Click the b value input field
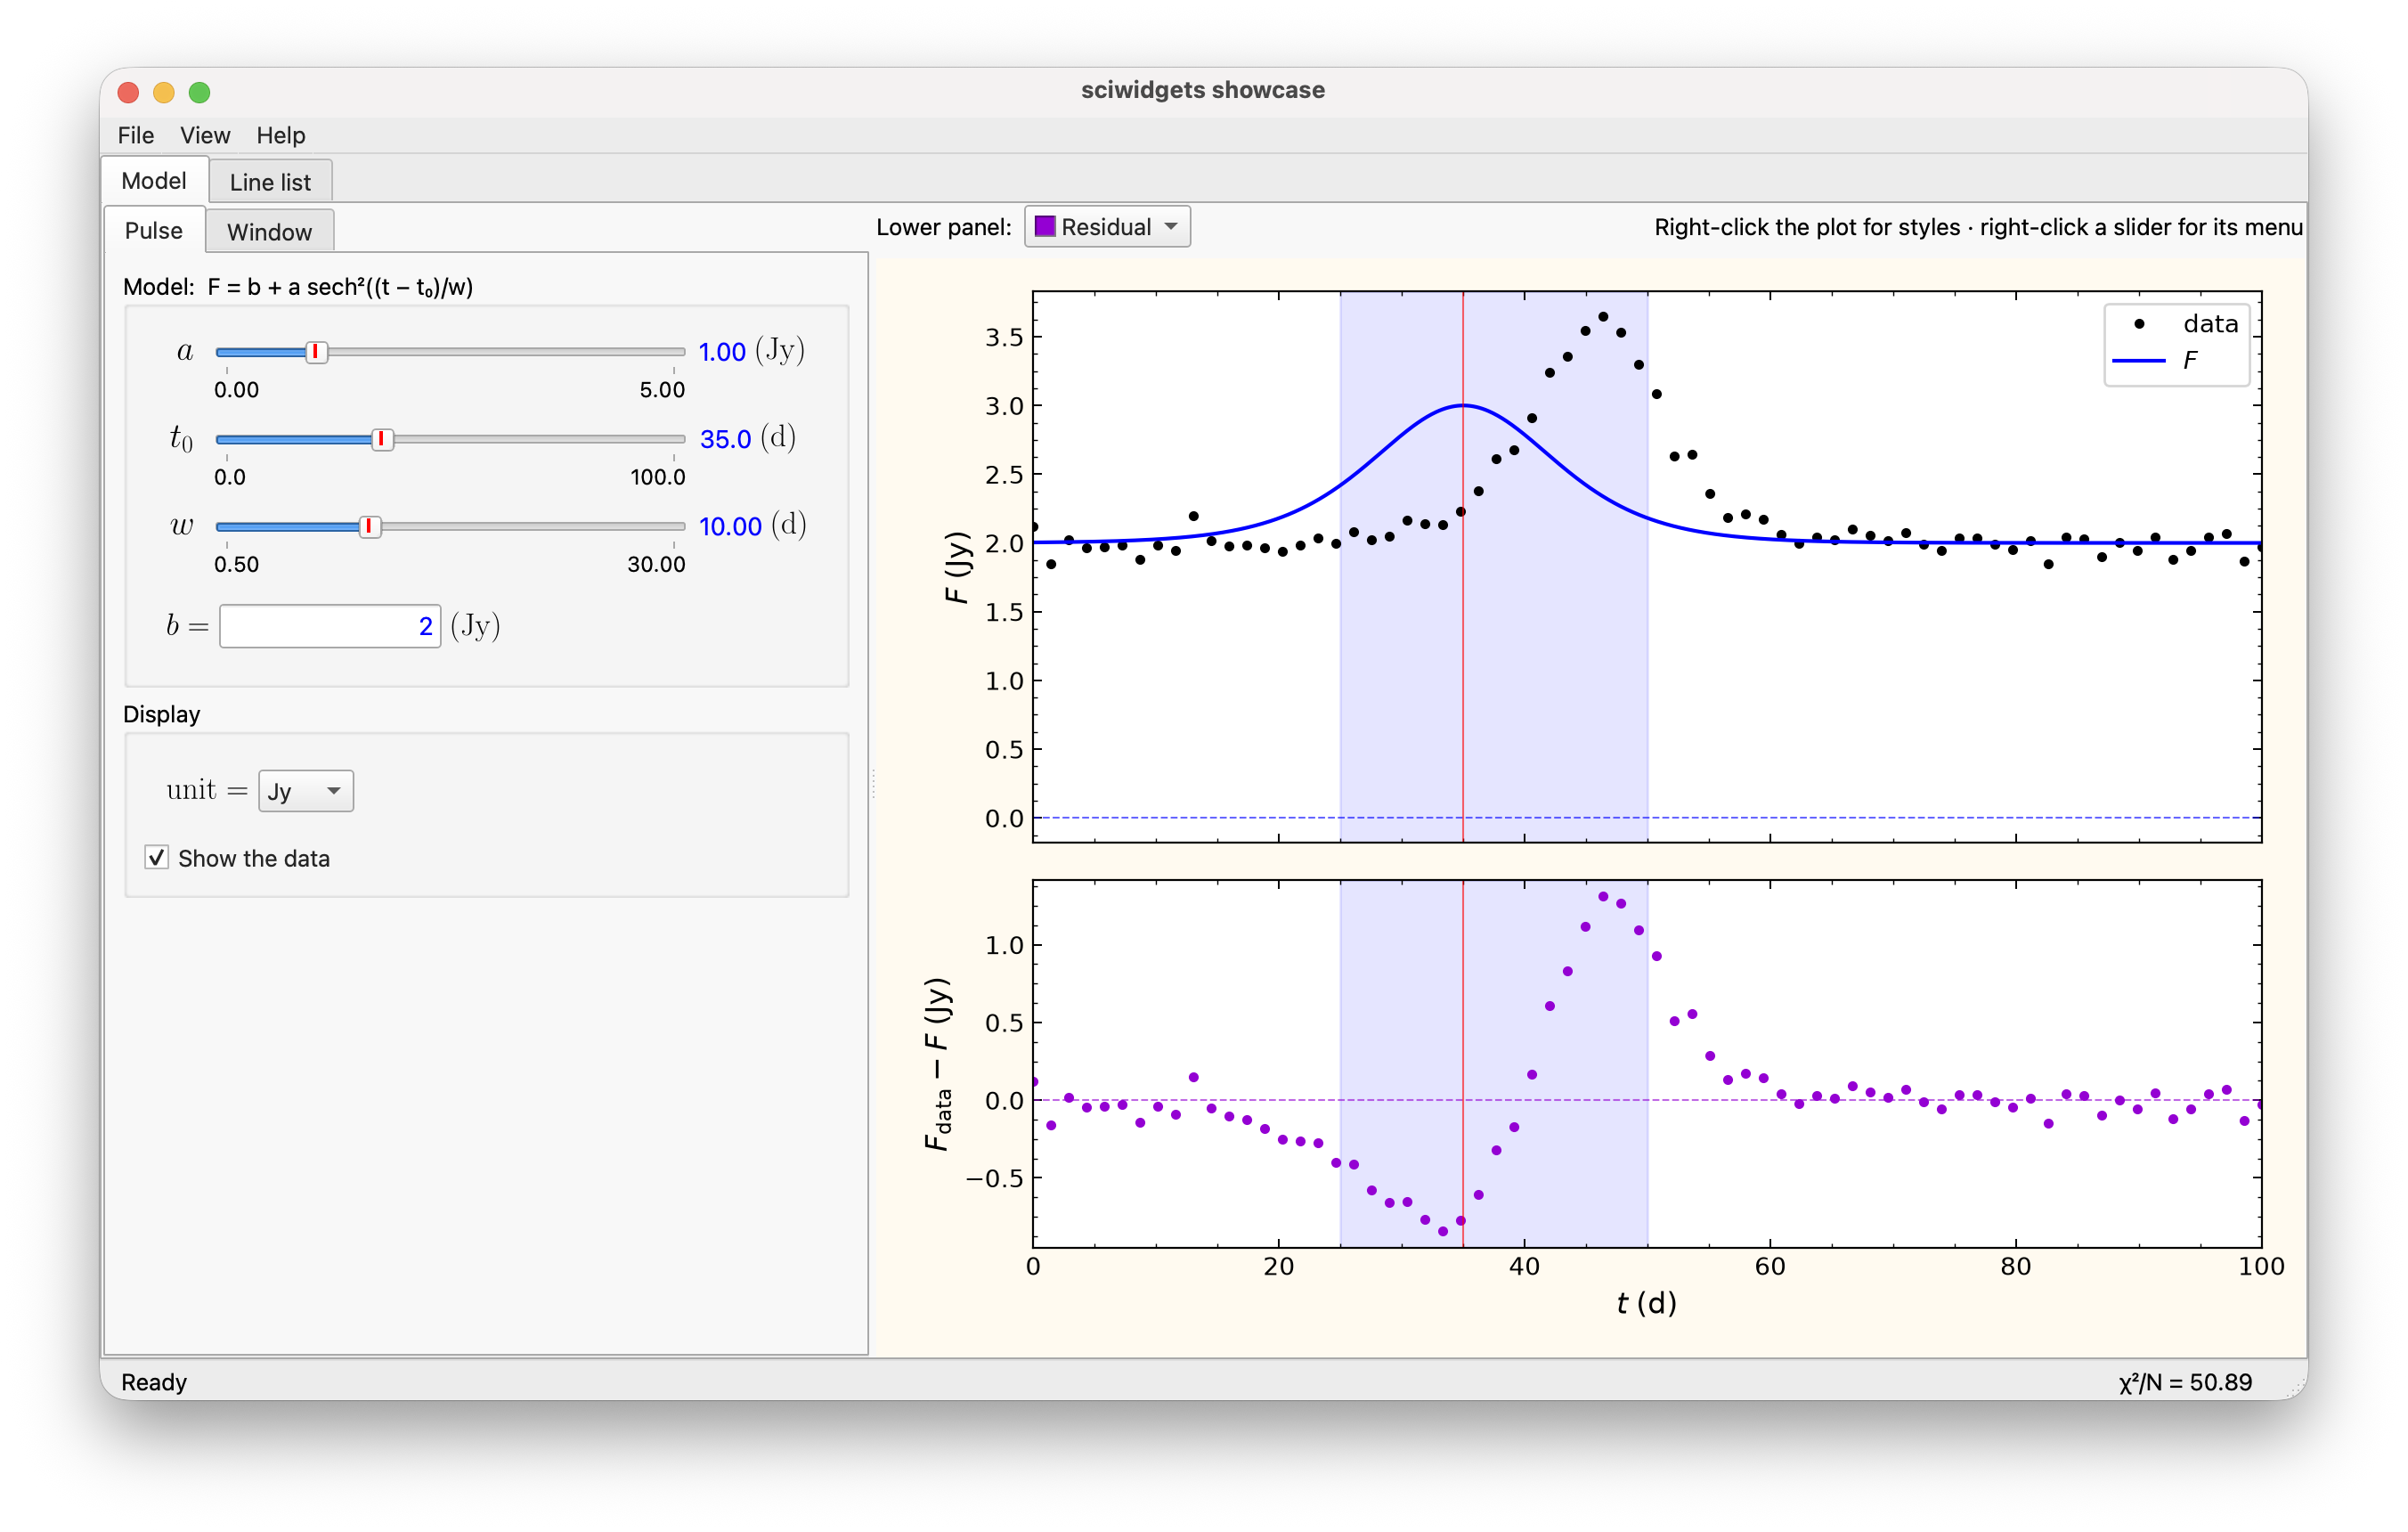Viewport: 2408px width, 1532px height. (330, 626)
